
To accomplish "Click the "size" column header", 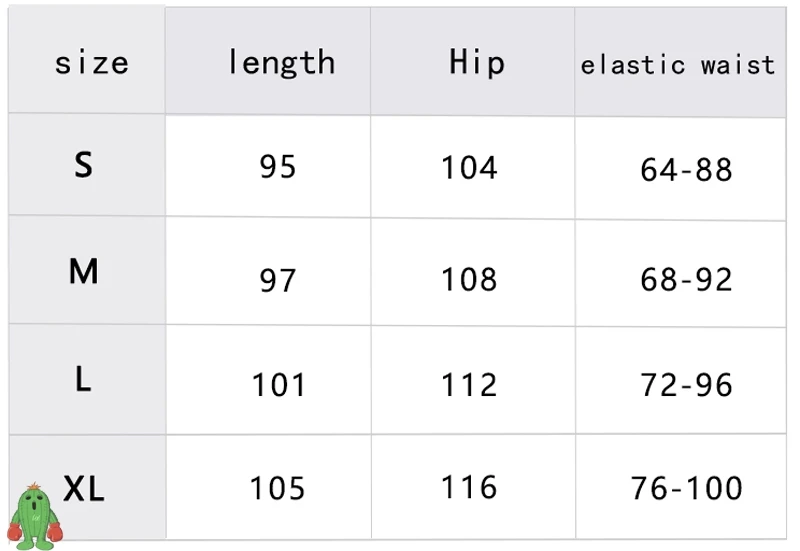I will click(91, 63).
